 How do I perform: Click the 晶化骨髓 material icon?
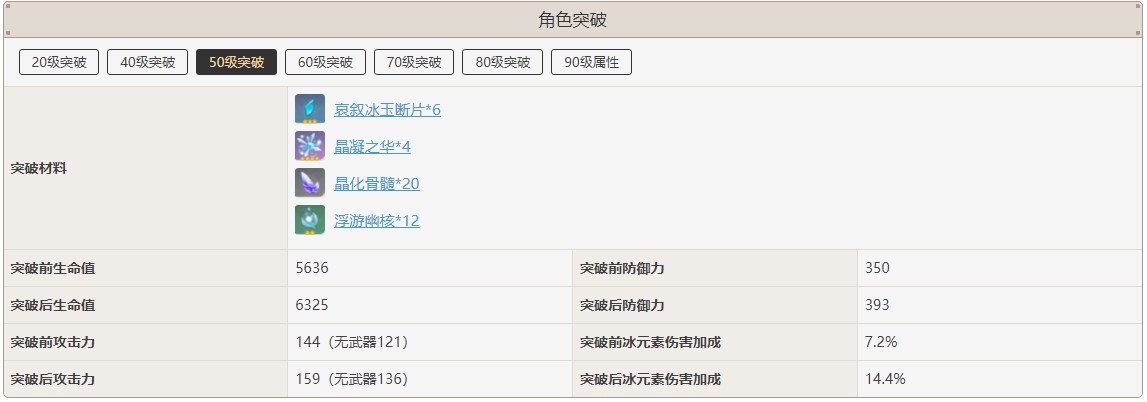click(x=310, y=183)
